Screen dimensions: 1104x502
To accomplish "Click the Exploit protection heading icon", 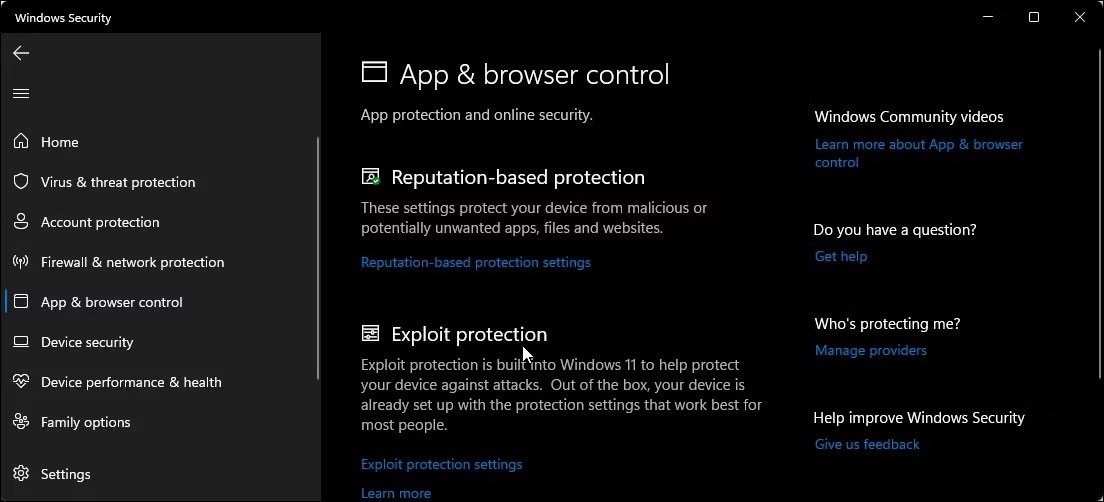I will coord(370,334).
